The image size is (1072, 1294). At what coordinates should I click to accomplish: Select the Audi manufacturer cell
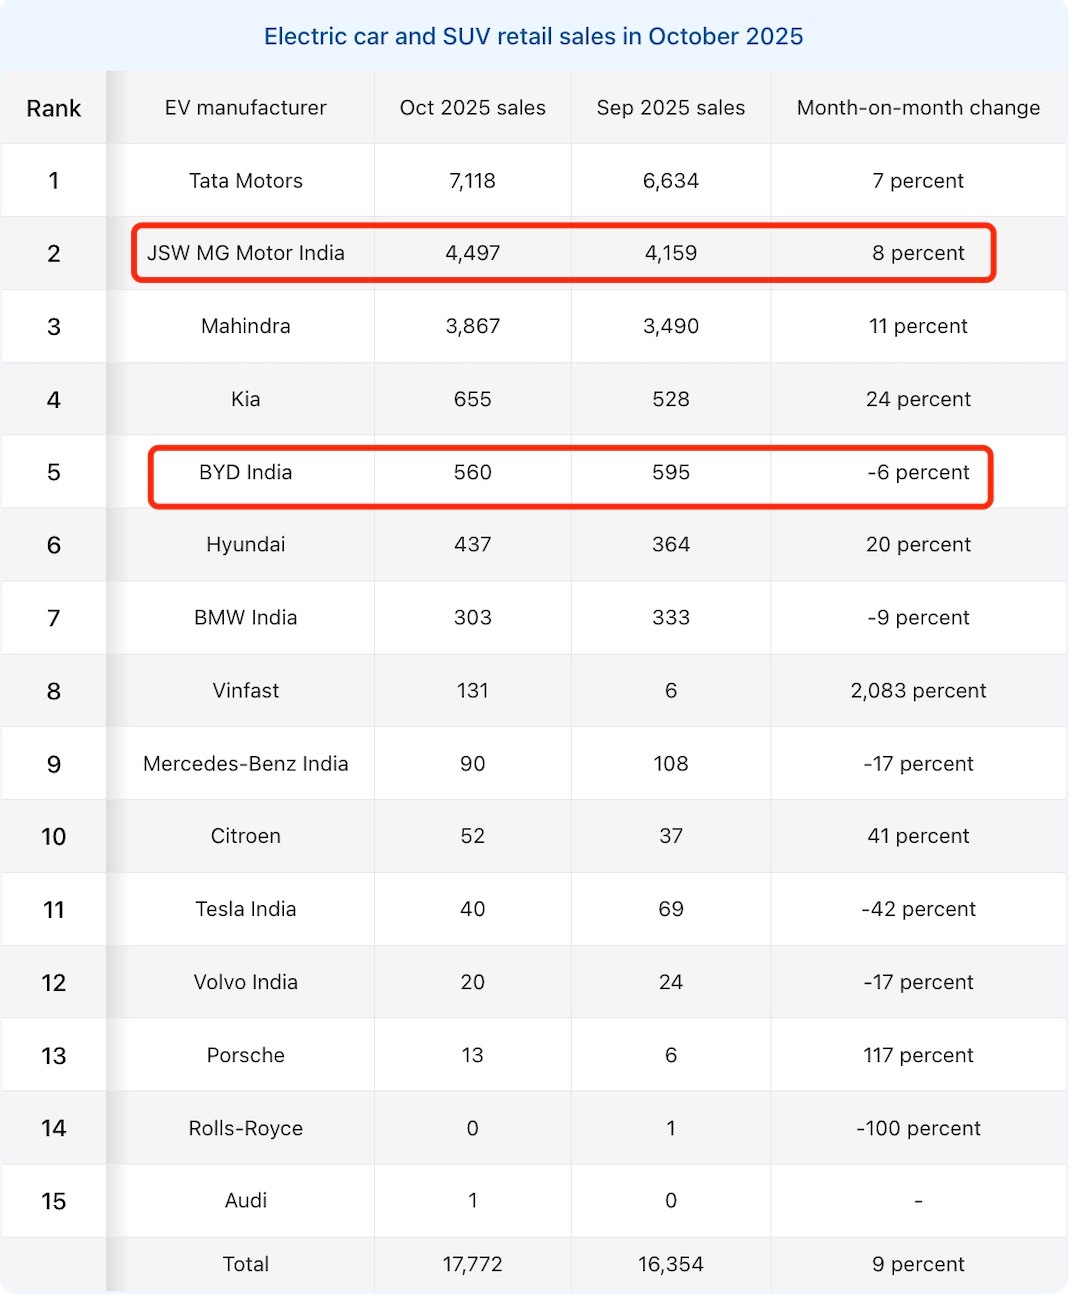tap(246, 1201)
